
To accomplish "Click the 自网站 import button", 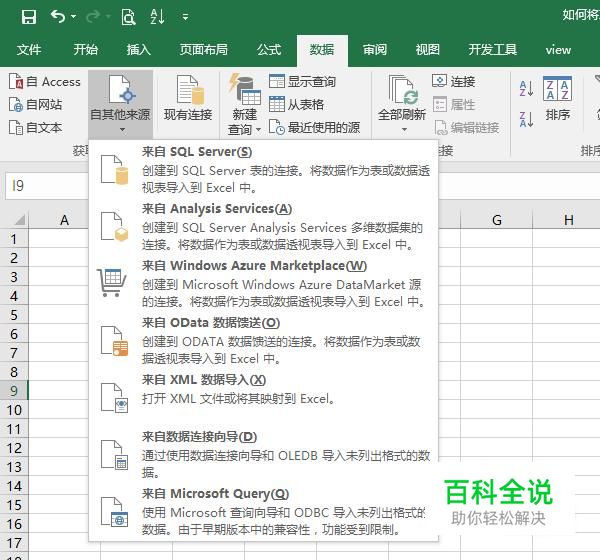I will [35, 104].
